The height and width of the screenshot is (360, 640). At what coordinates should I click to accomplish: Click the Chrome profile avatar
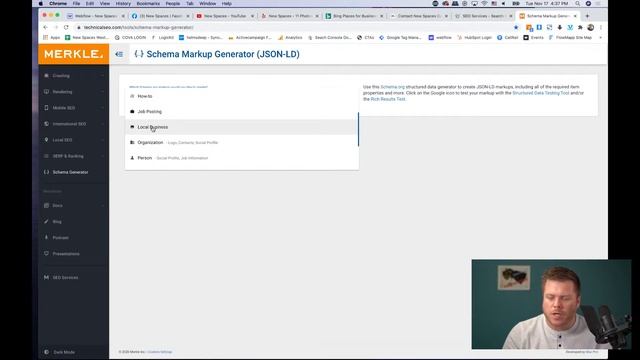point(591,27)
